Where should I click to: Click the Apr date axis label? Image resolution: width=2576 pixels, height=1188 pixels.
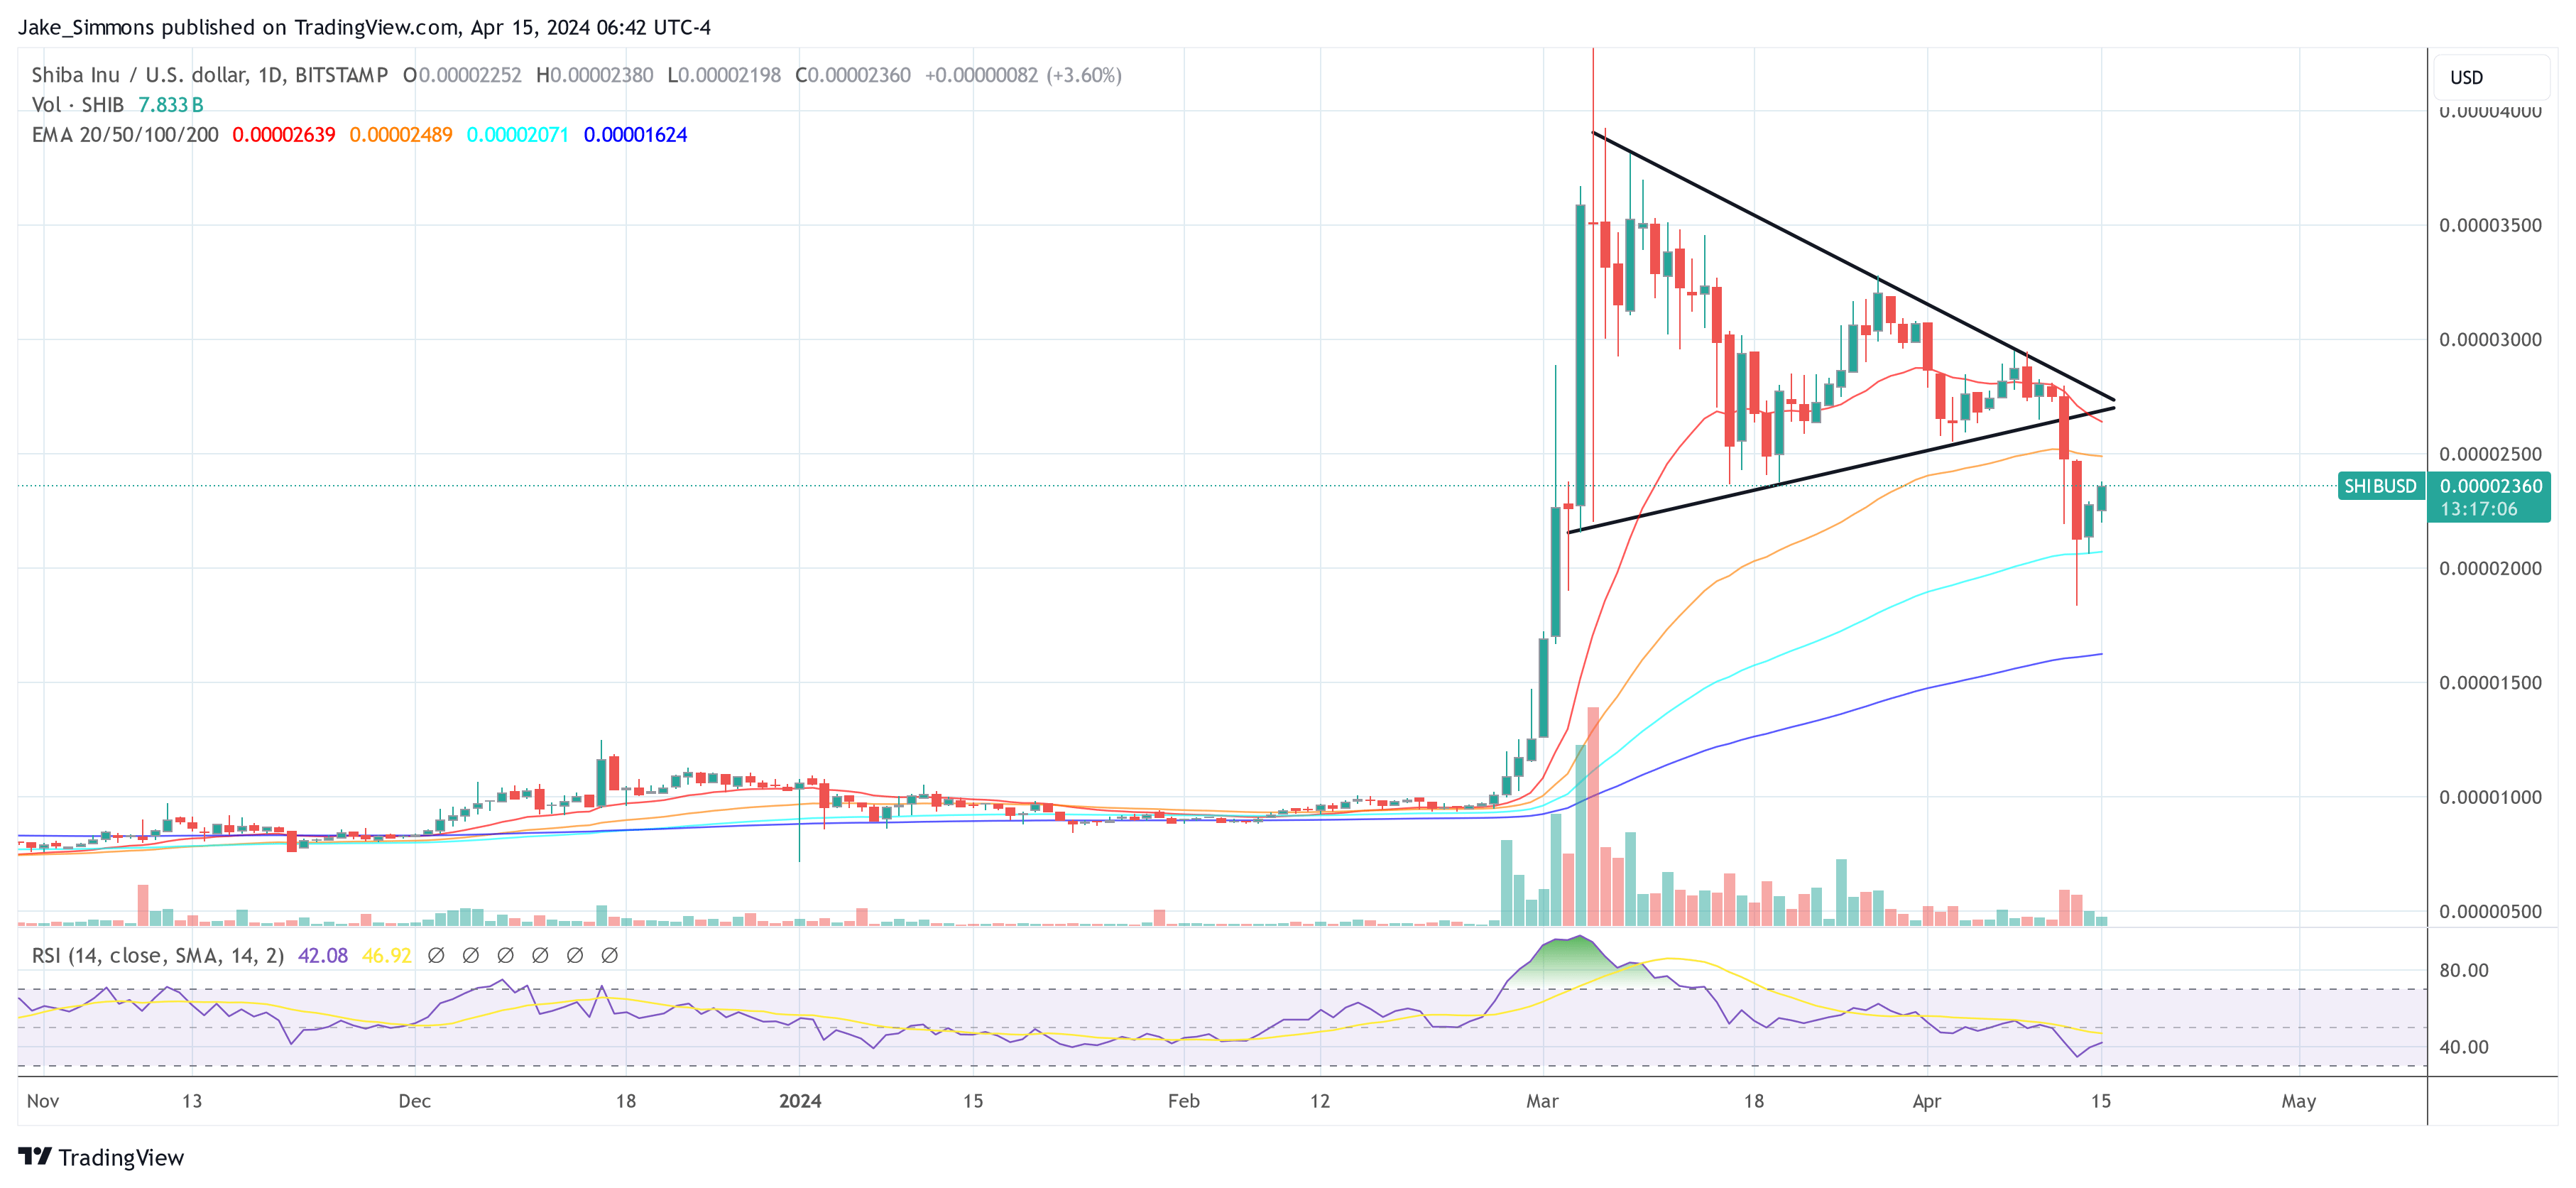click(x=1926, y=1101)
